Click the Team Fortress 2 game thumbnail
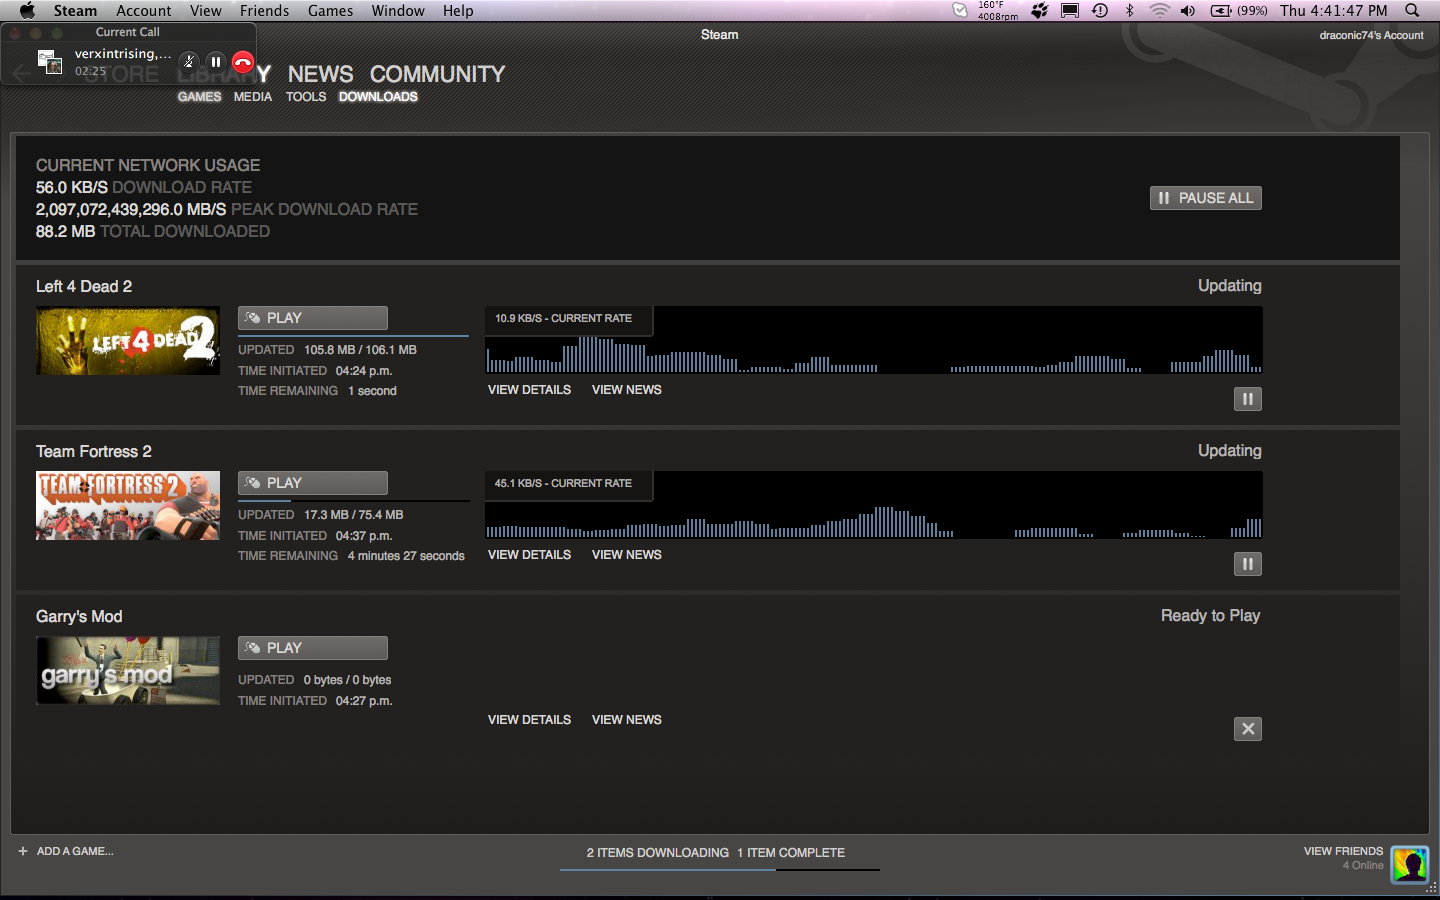 [128, 506]
